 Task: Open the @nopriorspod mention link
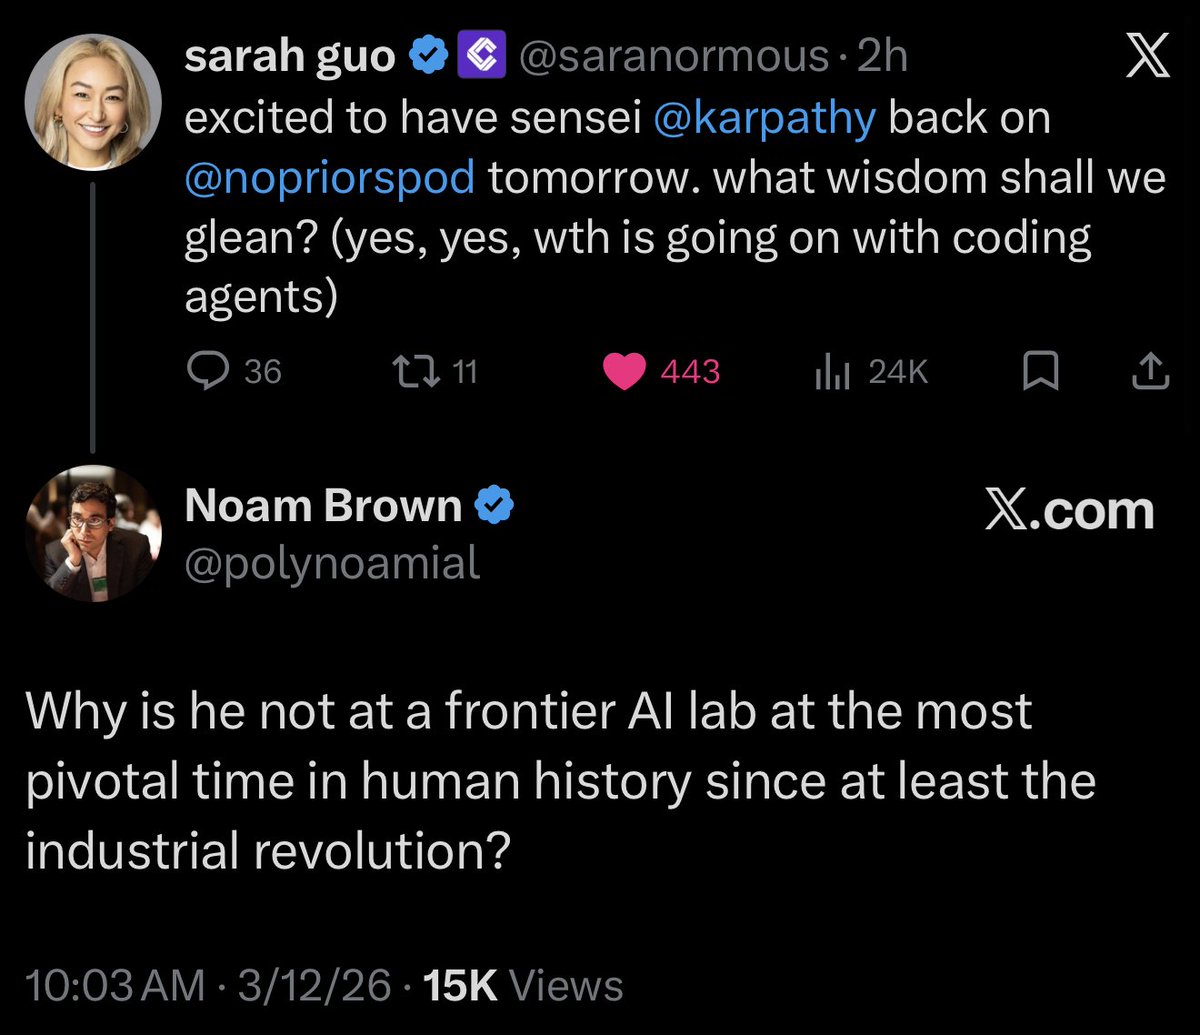click(331, 179)
